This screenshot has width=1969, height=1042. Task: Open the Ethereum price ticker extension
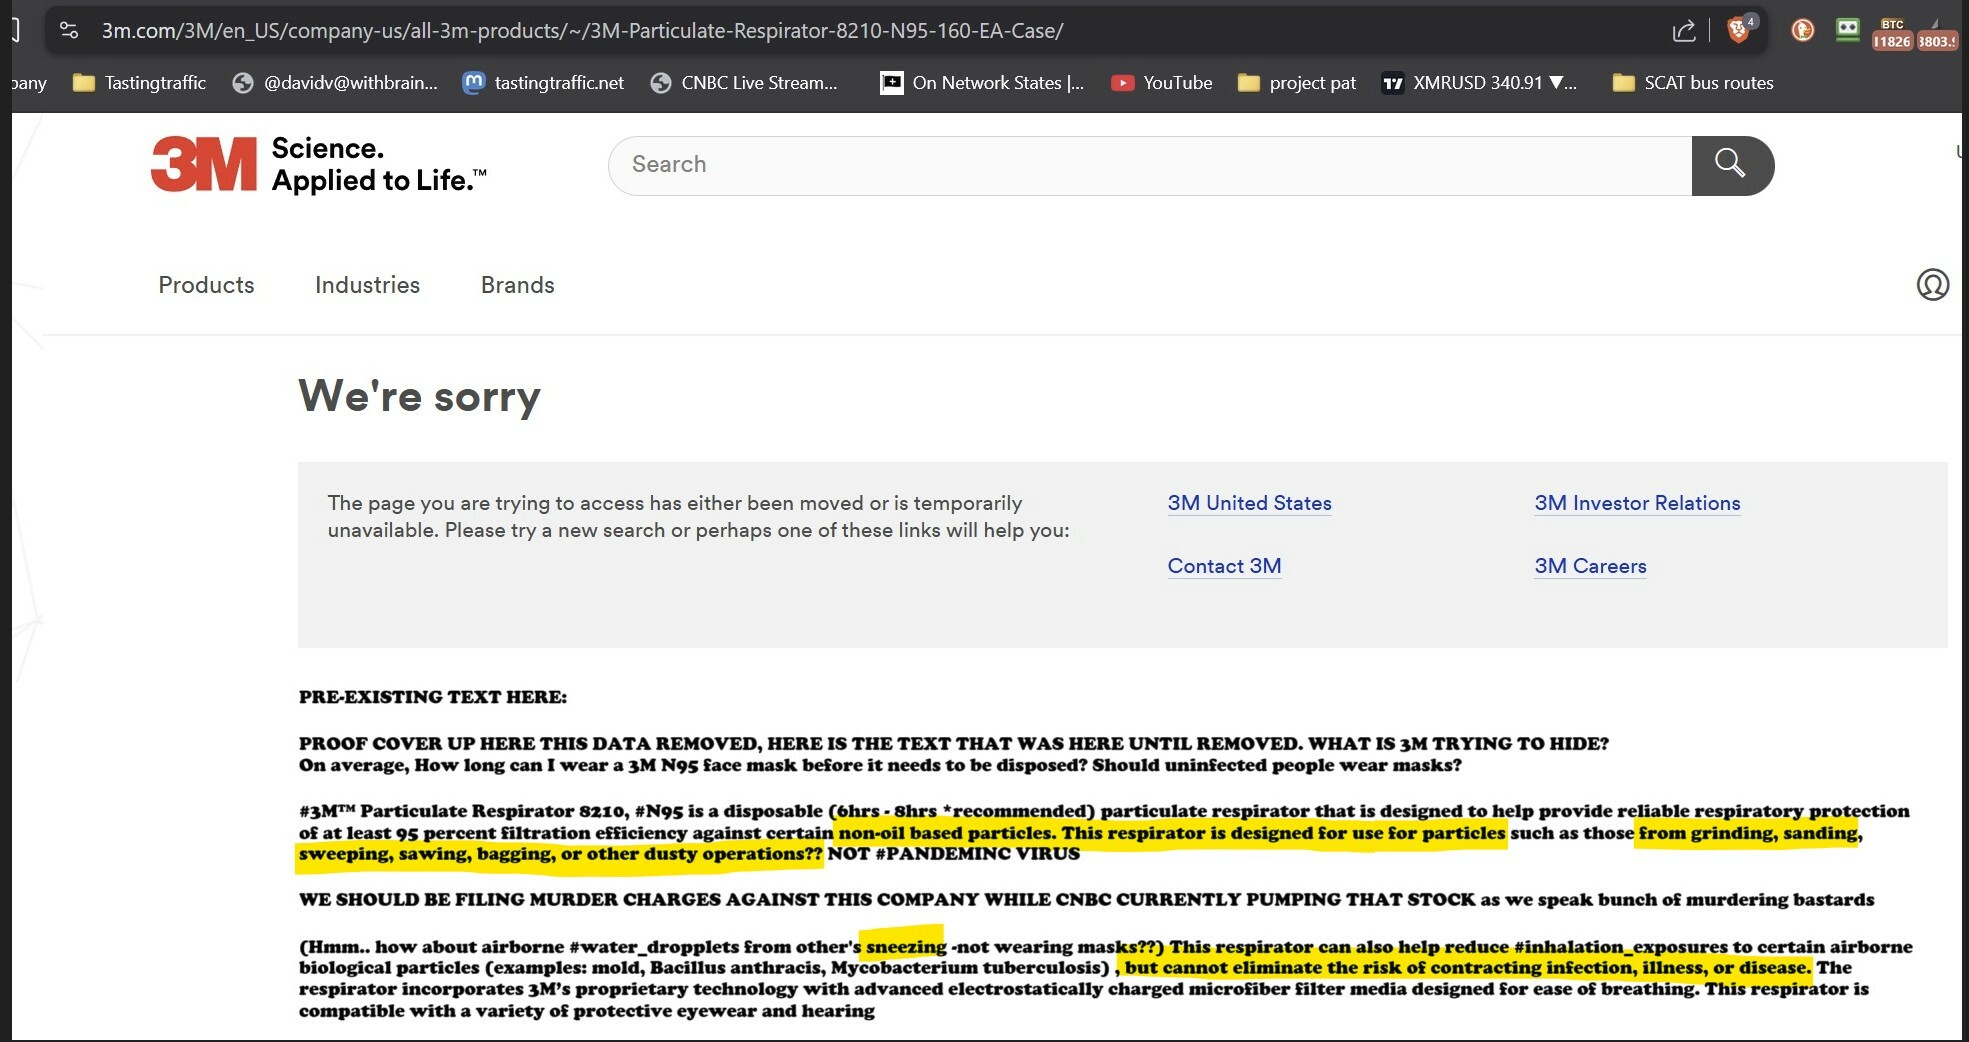1936,34
